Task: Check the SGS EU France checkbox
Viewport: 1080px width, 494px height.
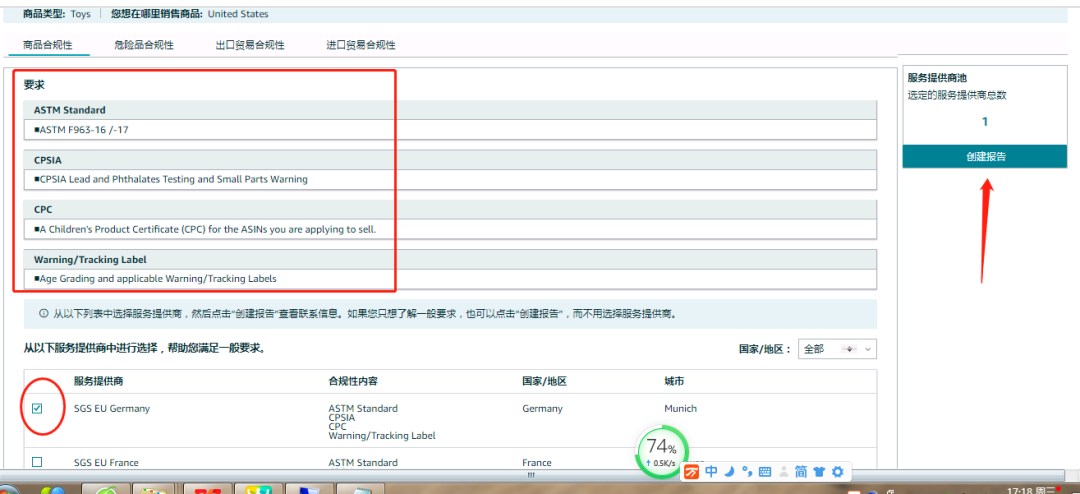Action: 37,462
